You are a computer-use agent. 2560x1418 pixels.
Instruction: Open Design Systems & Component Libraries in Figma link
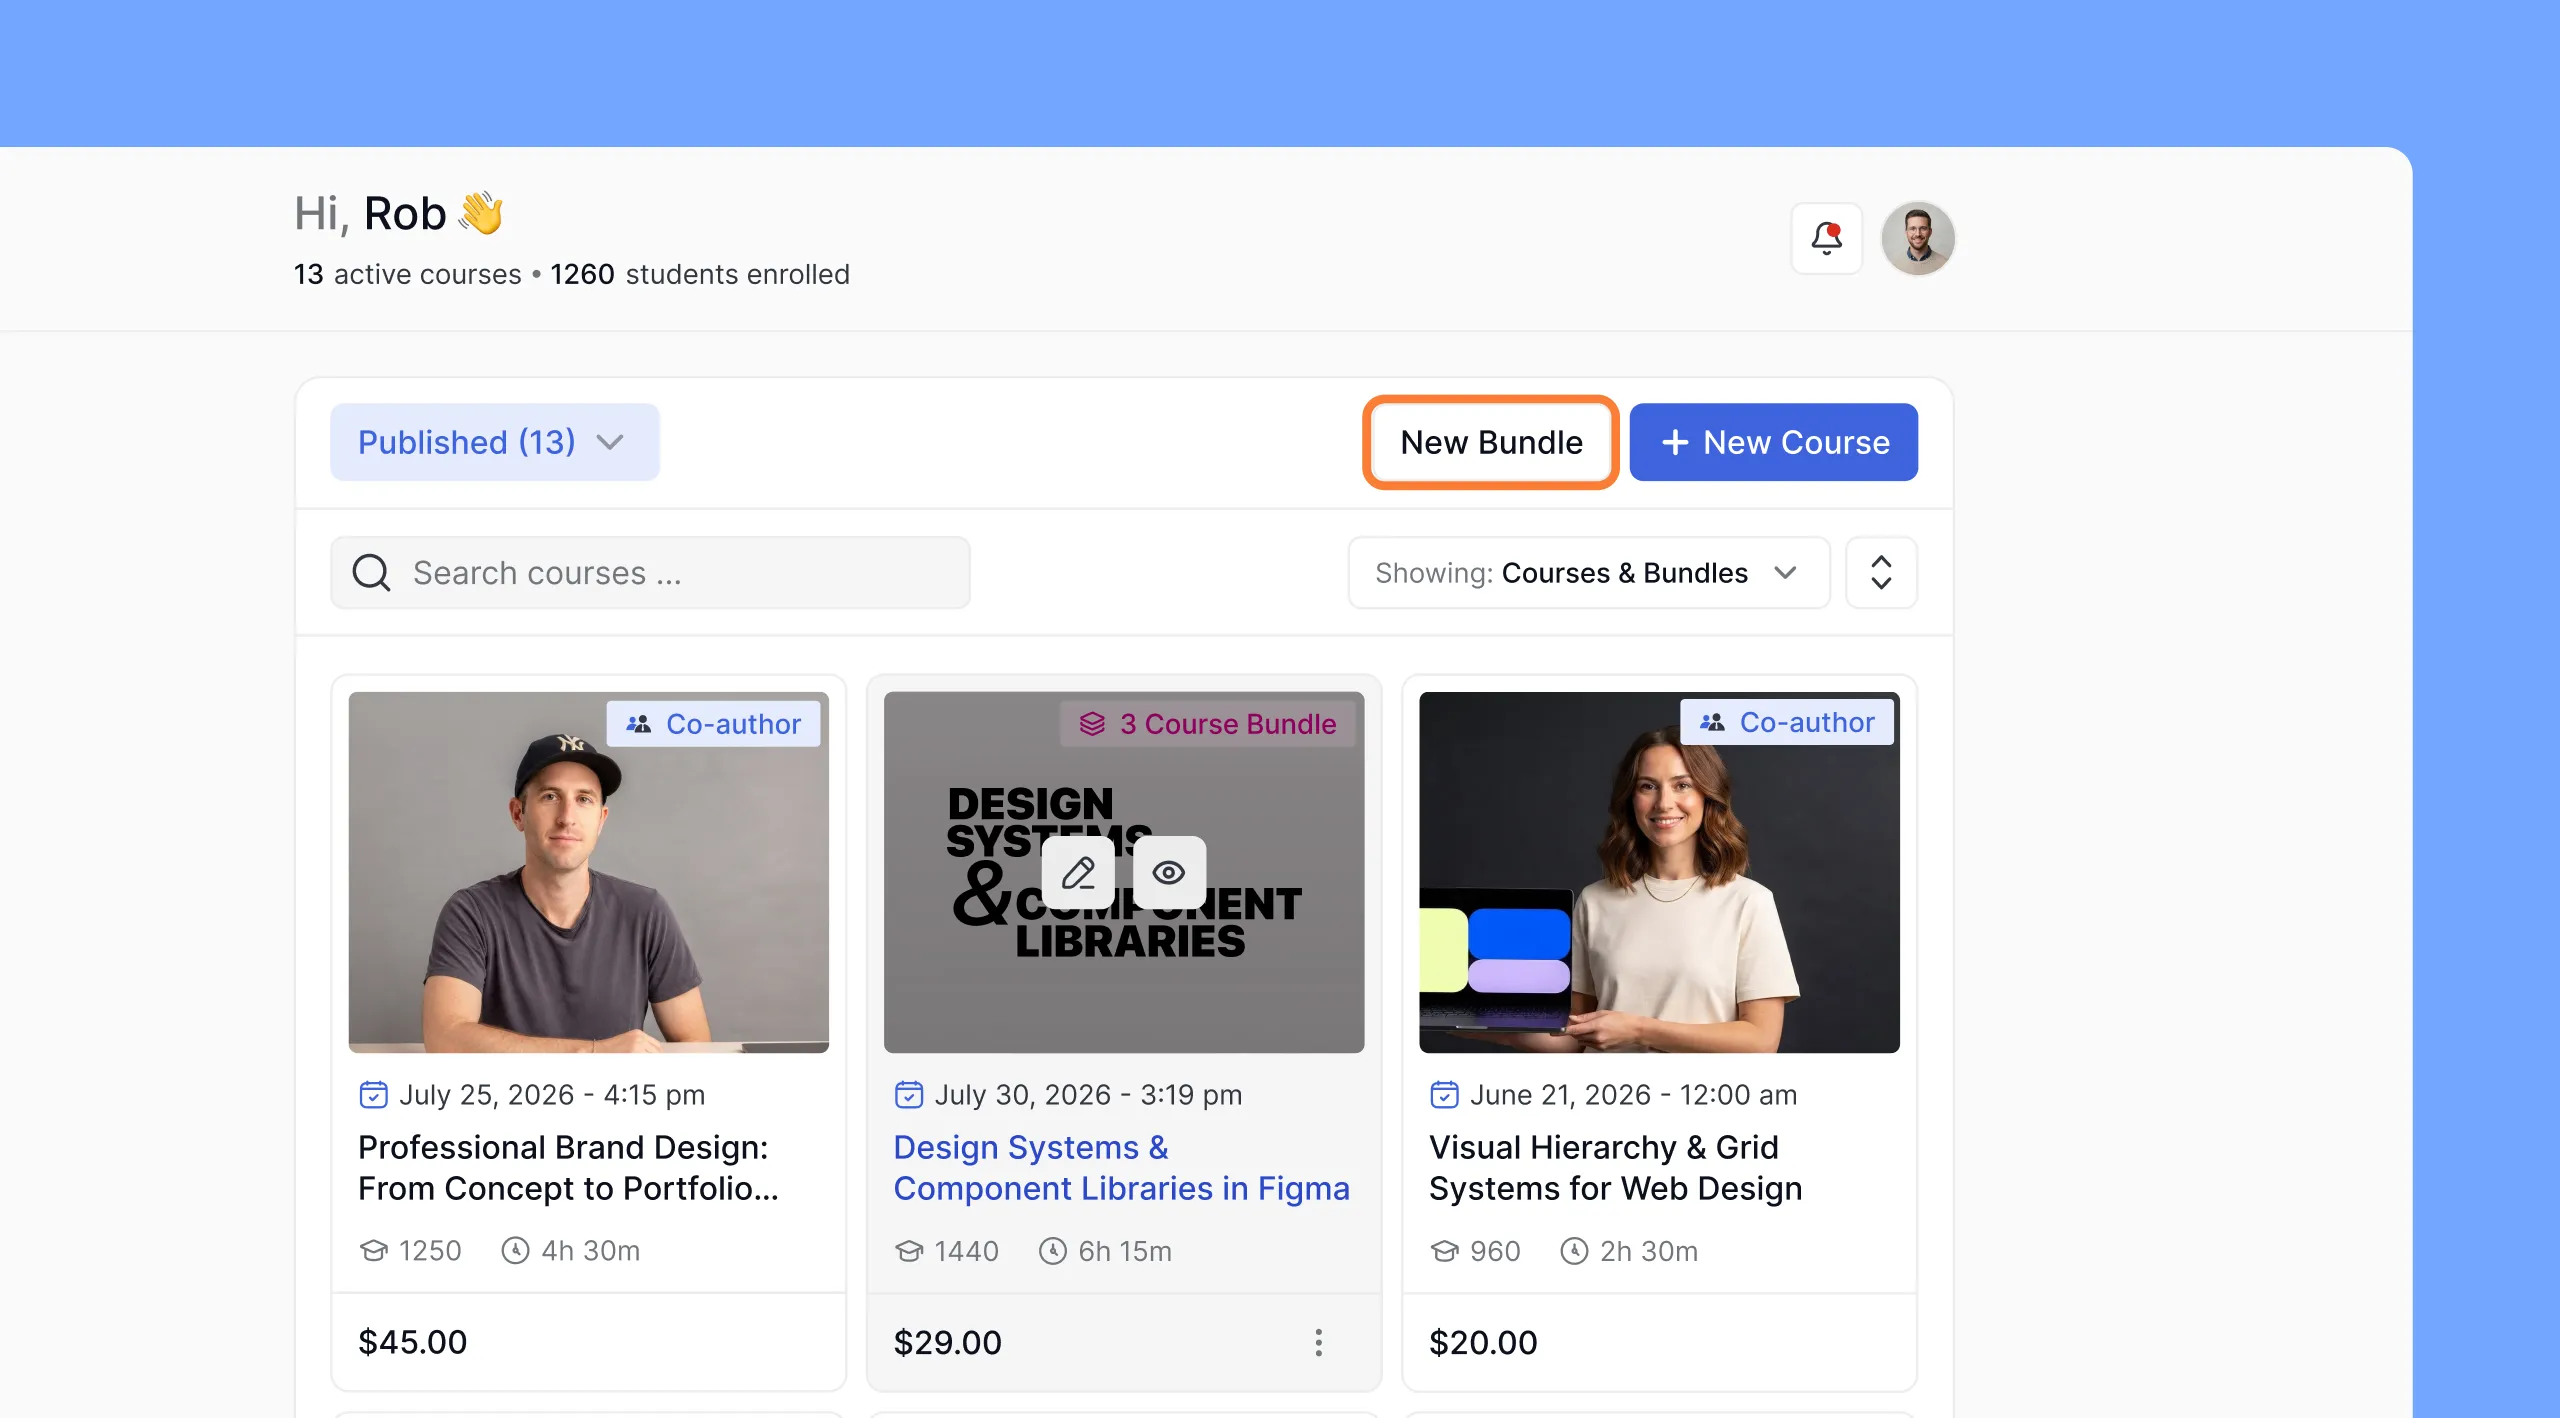(1121, 1168)
